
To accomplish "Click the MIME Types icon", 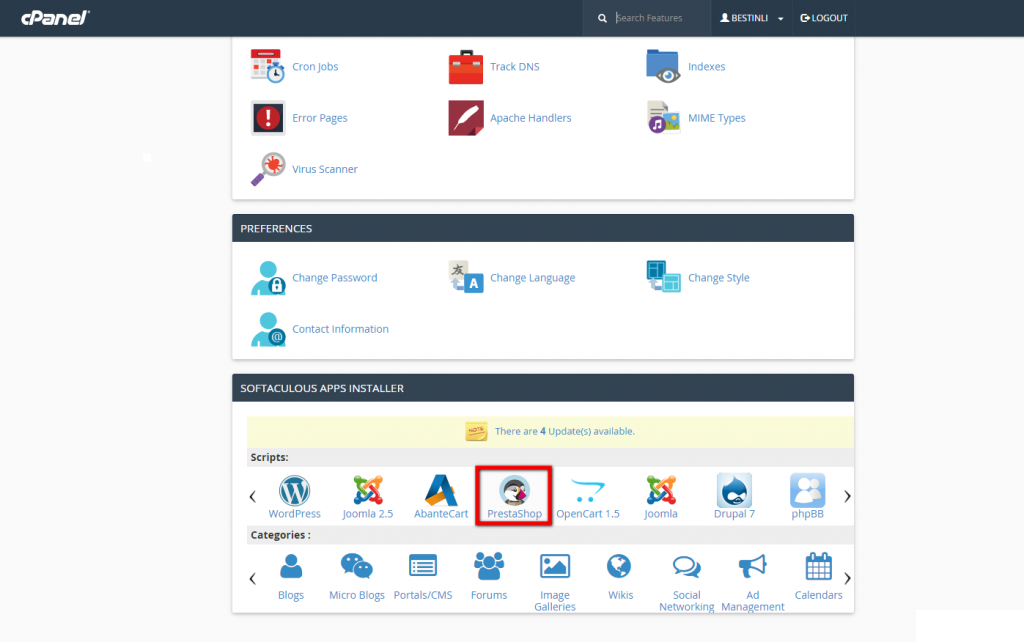I will click(663, 118).
